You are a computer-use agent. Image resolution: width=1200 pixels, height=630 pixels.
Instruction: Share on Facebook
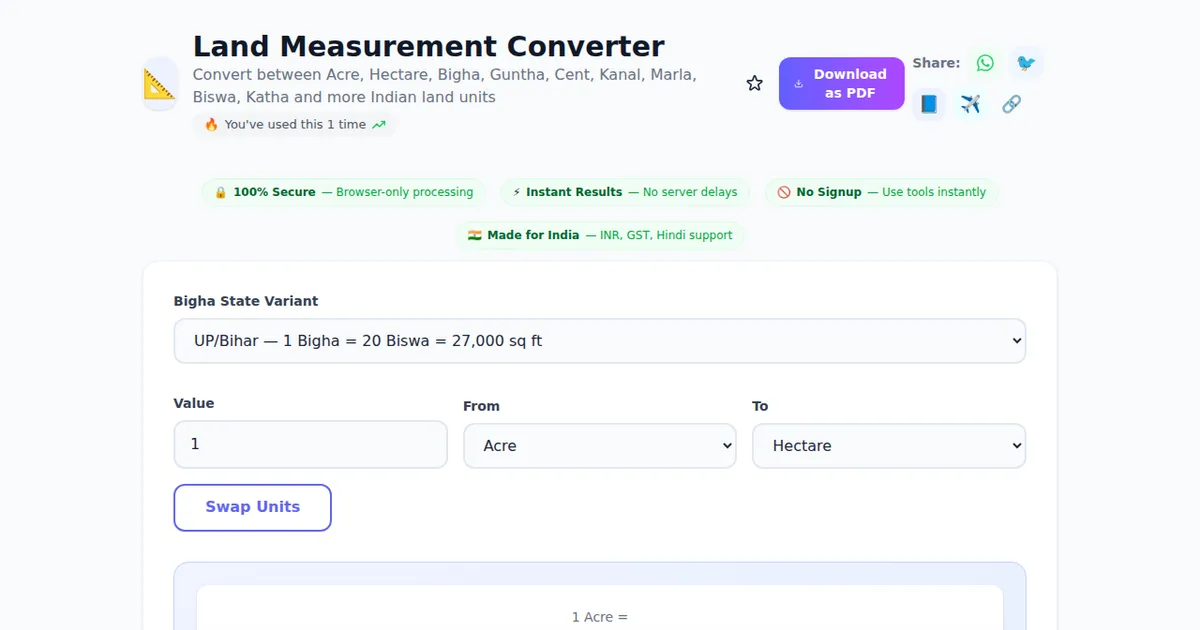[928, 104]
